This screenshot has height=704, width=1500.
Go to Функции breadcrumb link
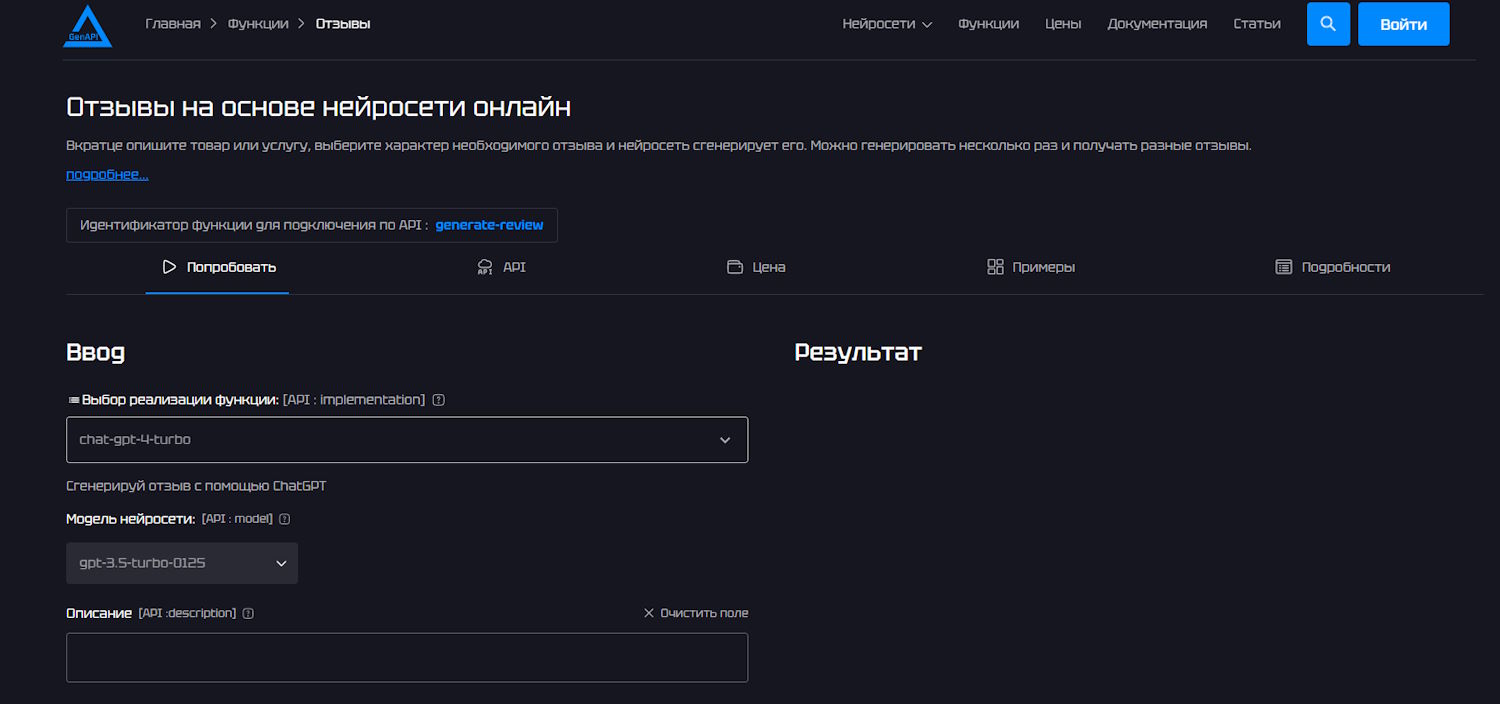[259, 24]
